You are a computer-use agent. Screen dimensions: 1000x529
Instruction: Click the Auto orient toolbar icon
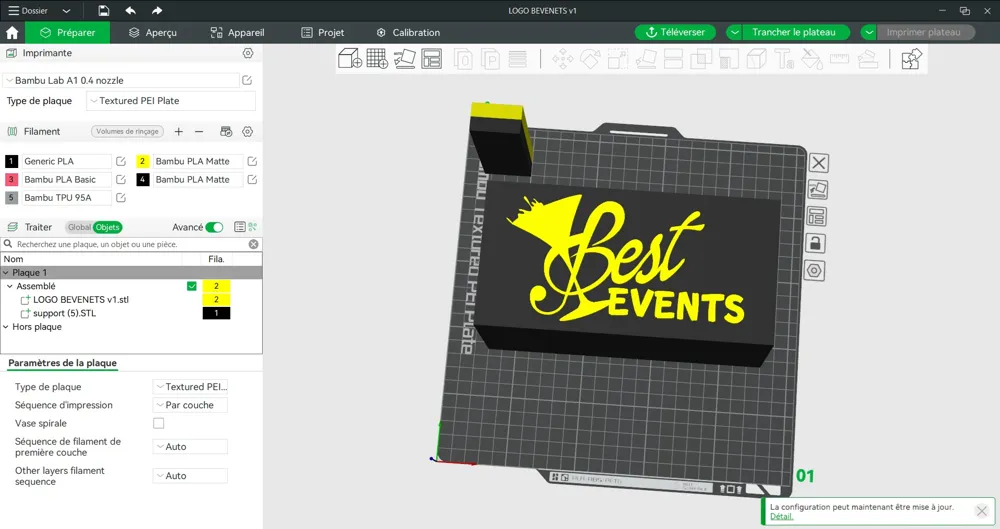click(x=404, y=59)
